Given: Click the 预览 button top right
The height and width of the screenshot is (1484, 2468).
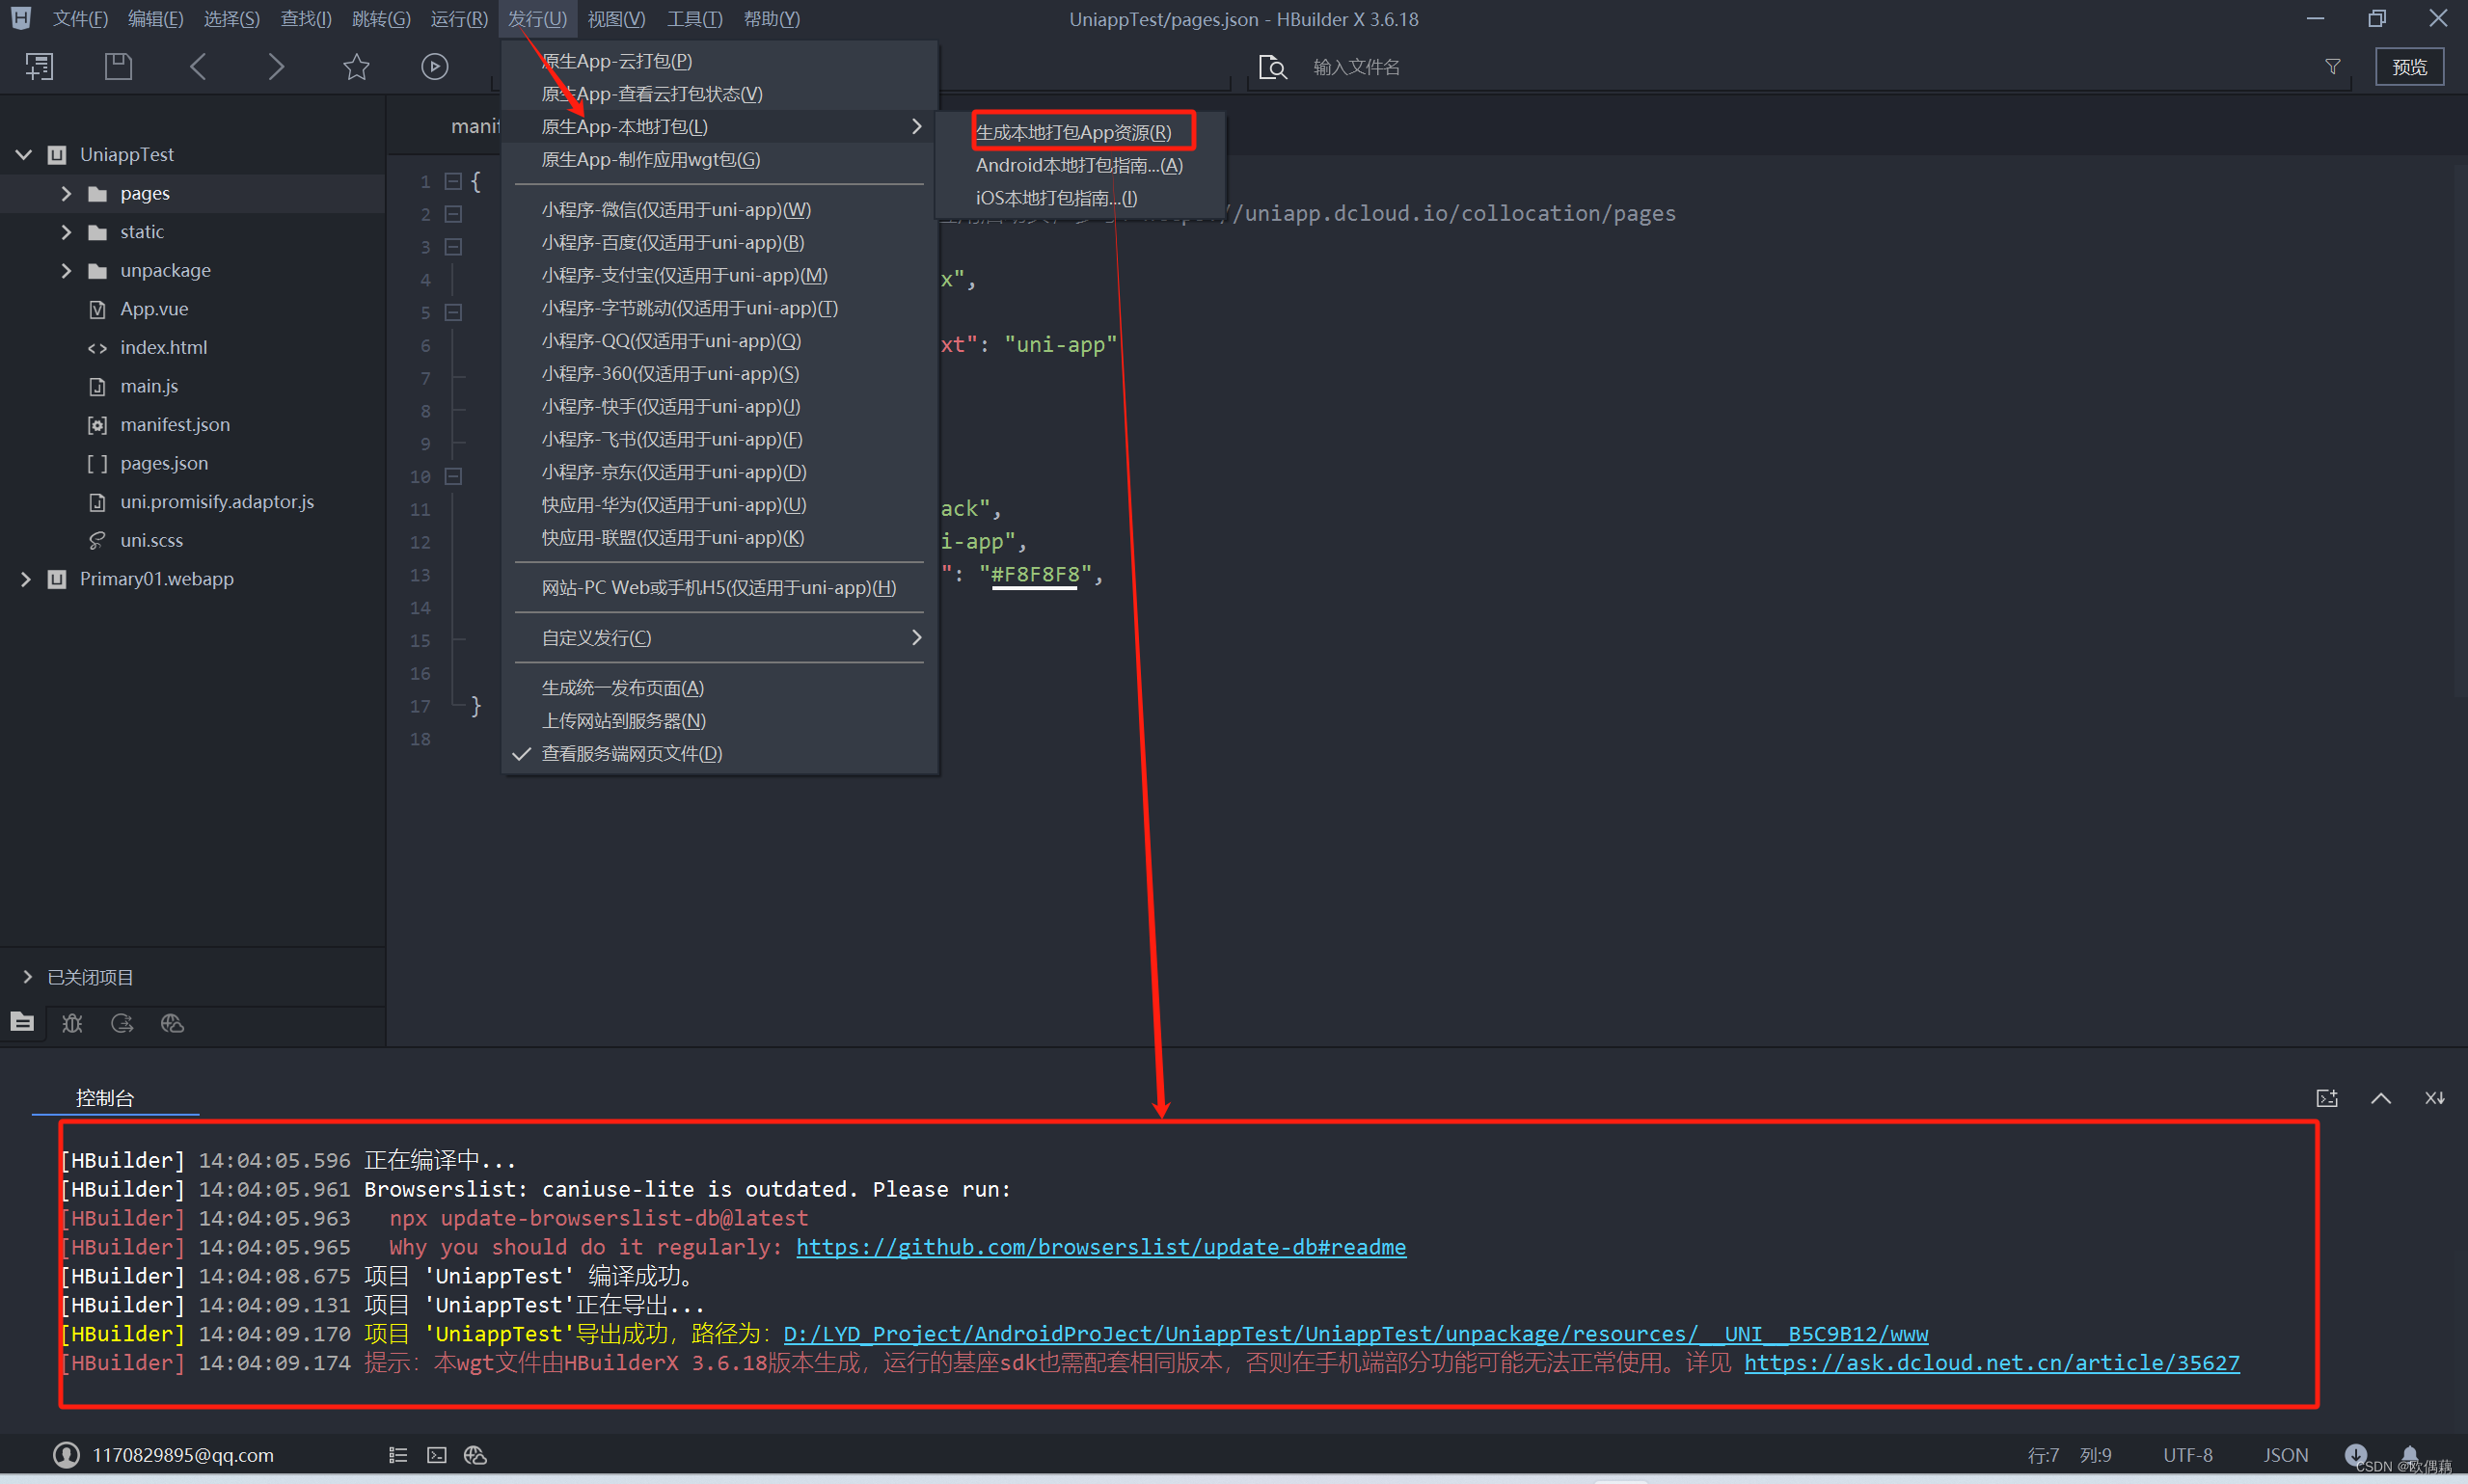Looking at the screenshot, I should point(2408,66).
